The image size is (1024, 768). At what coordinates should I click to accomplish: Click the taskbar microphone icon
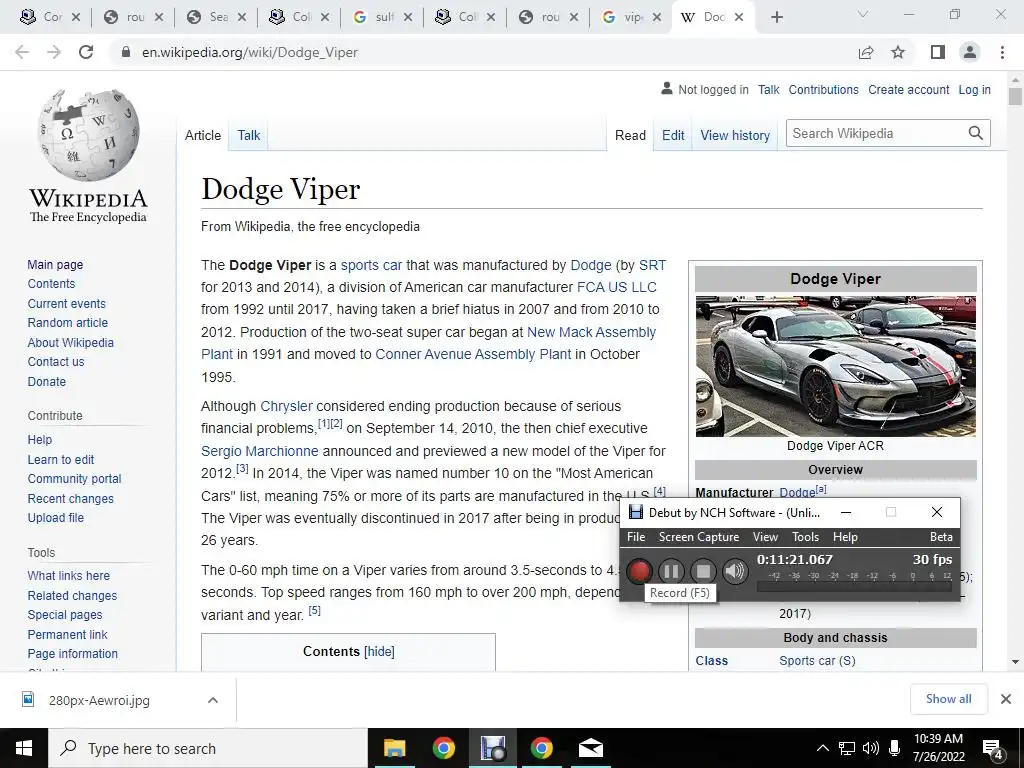(895, 748)
